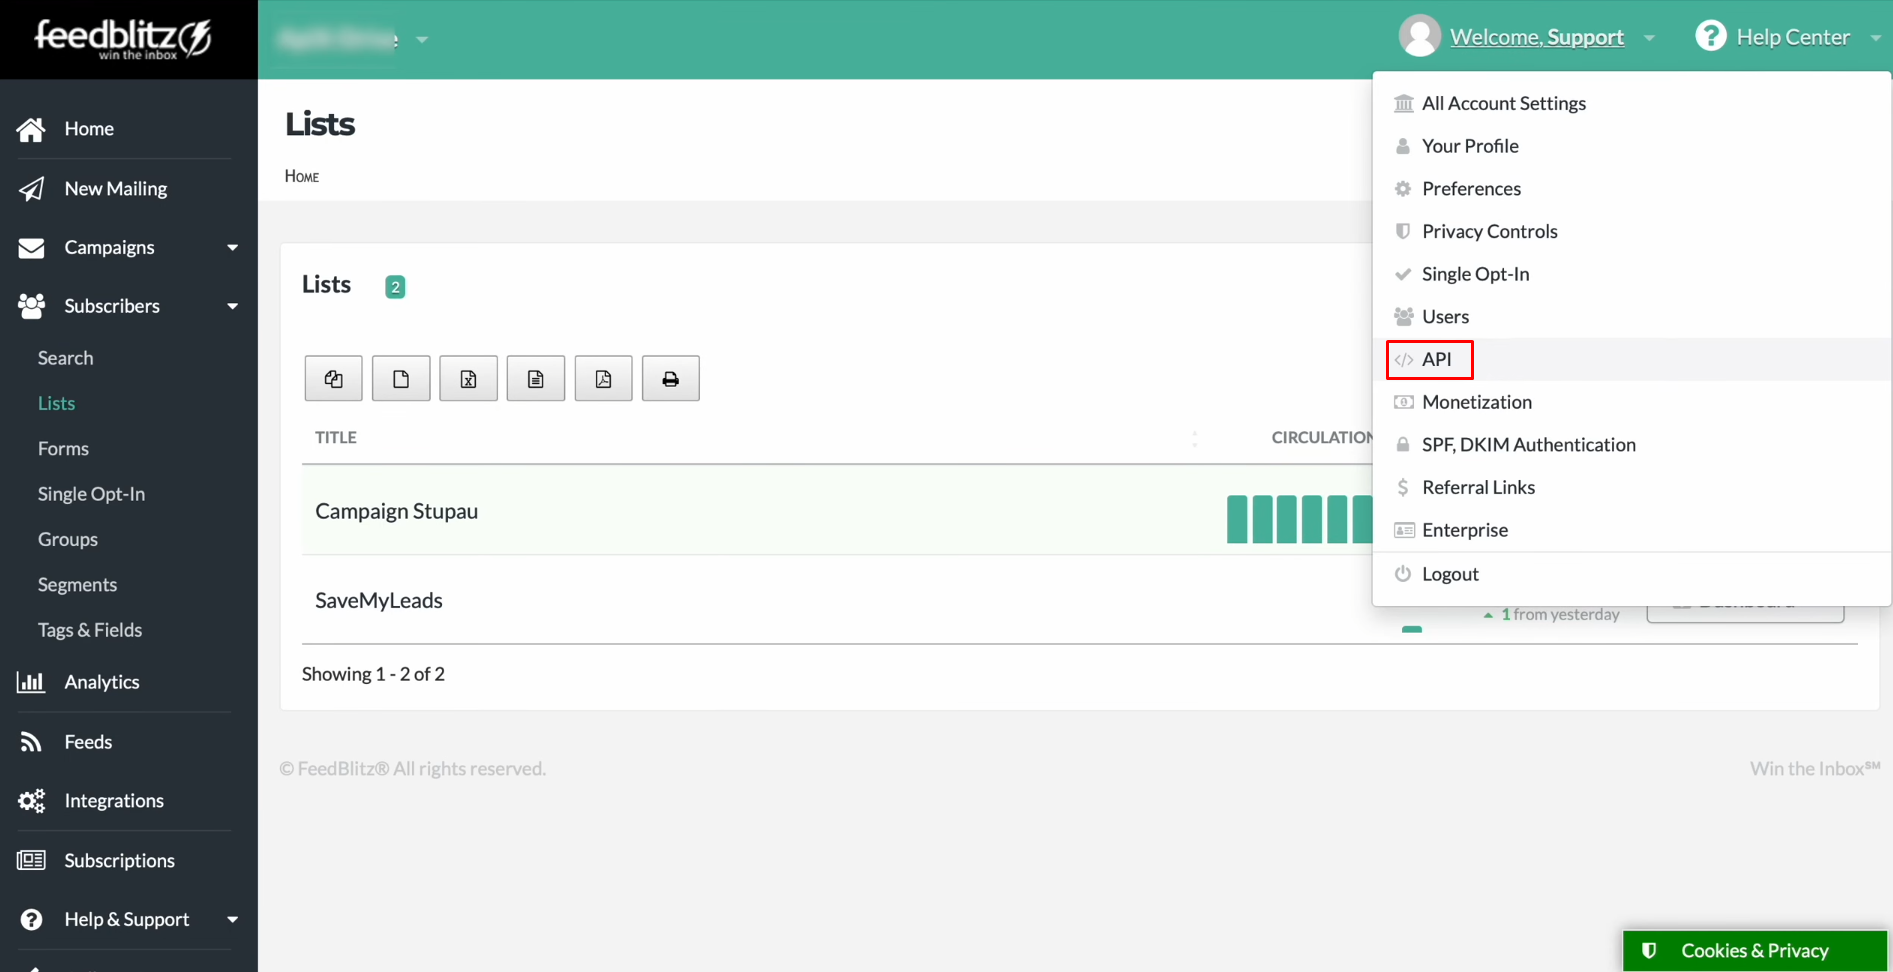Open Tags & Fields in the sidebar

tap(89, 631)
